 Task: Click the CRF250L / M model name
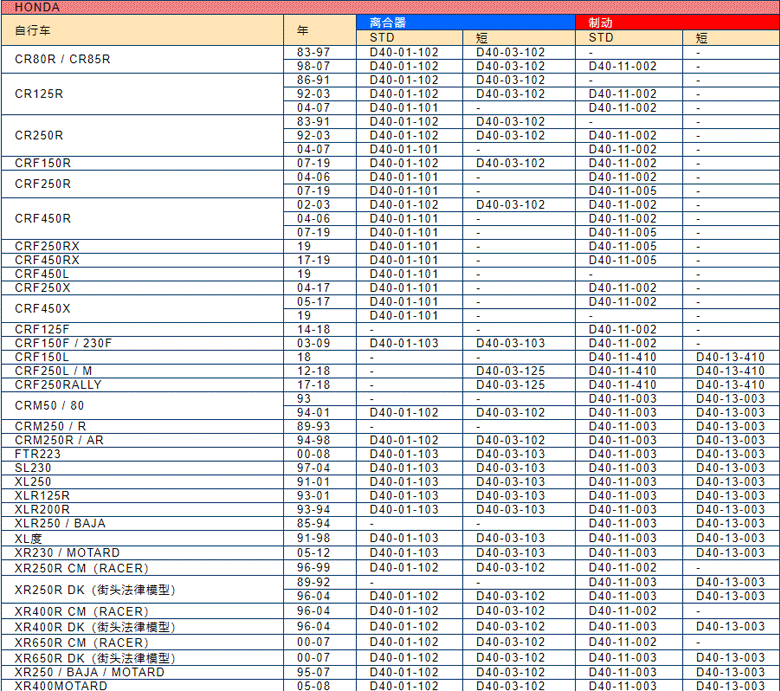pos(53,371)
